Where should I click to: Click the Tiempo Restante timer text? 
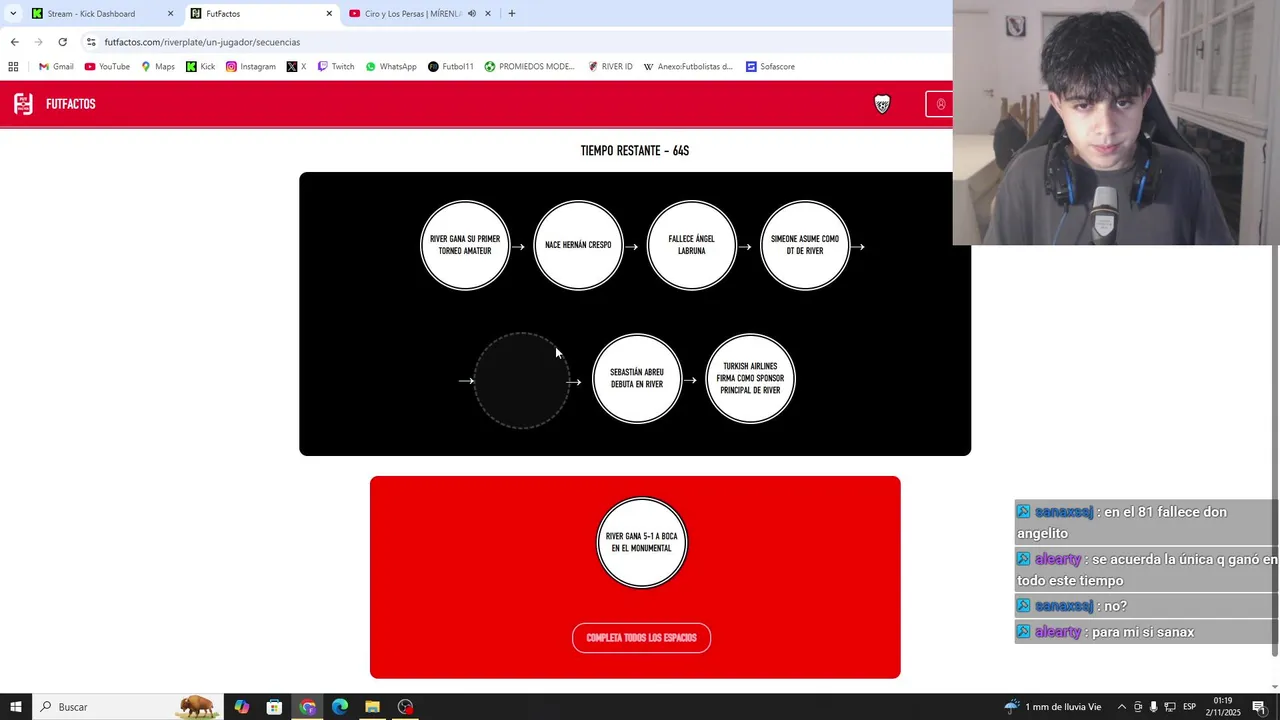click(x=635, y=151)
